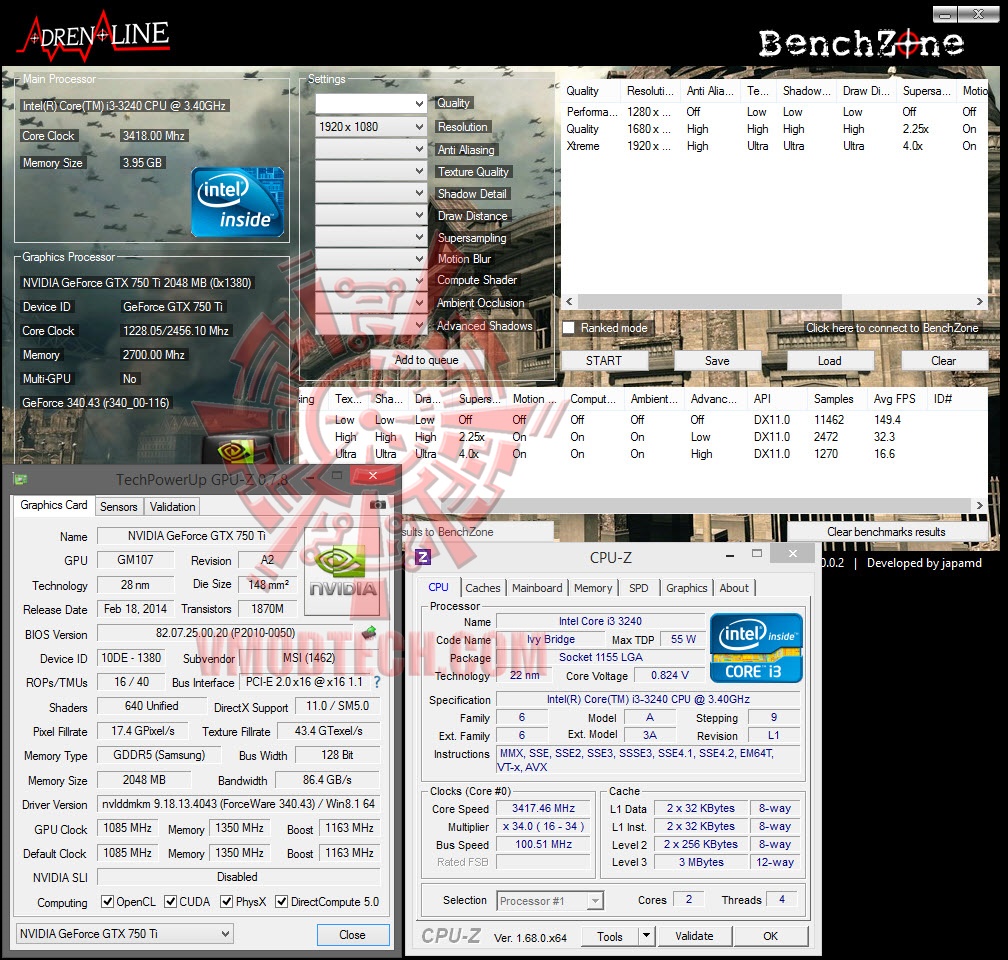1008x960 pixels.
Task: Open the Graphics tab in CPU-Z
Action: coord(687,588)
